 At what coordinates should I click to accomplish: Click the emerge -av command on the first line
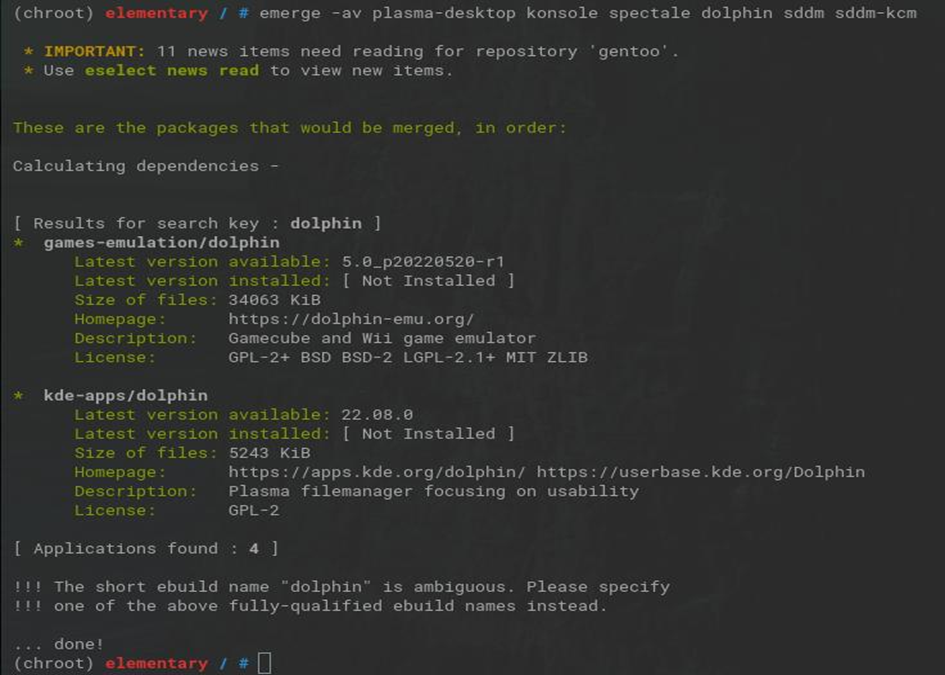[x=587, y=13]
